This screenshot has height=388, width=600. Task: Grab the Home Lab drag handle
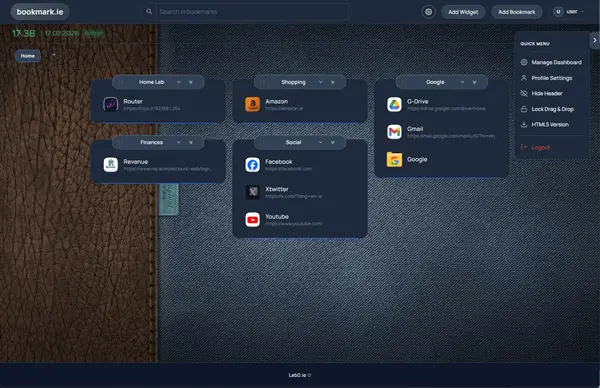(122, 82)
